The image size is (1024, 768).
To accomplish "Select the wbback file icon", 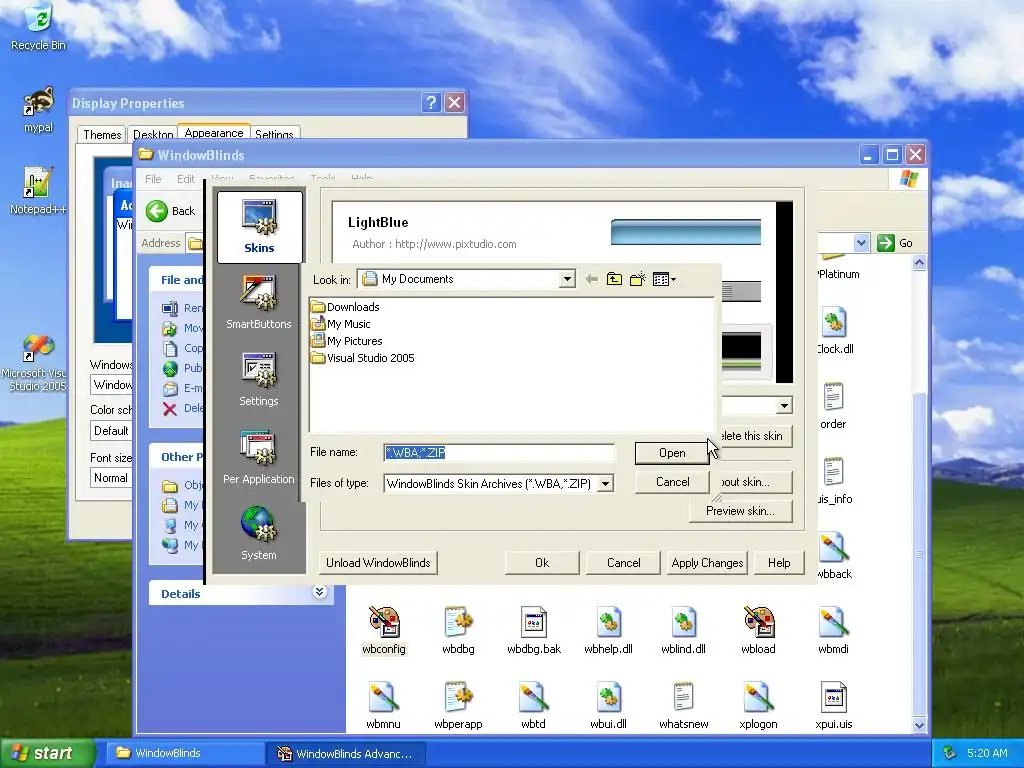I will [835, 555].
